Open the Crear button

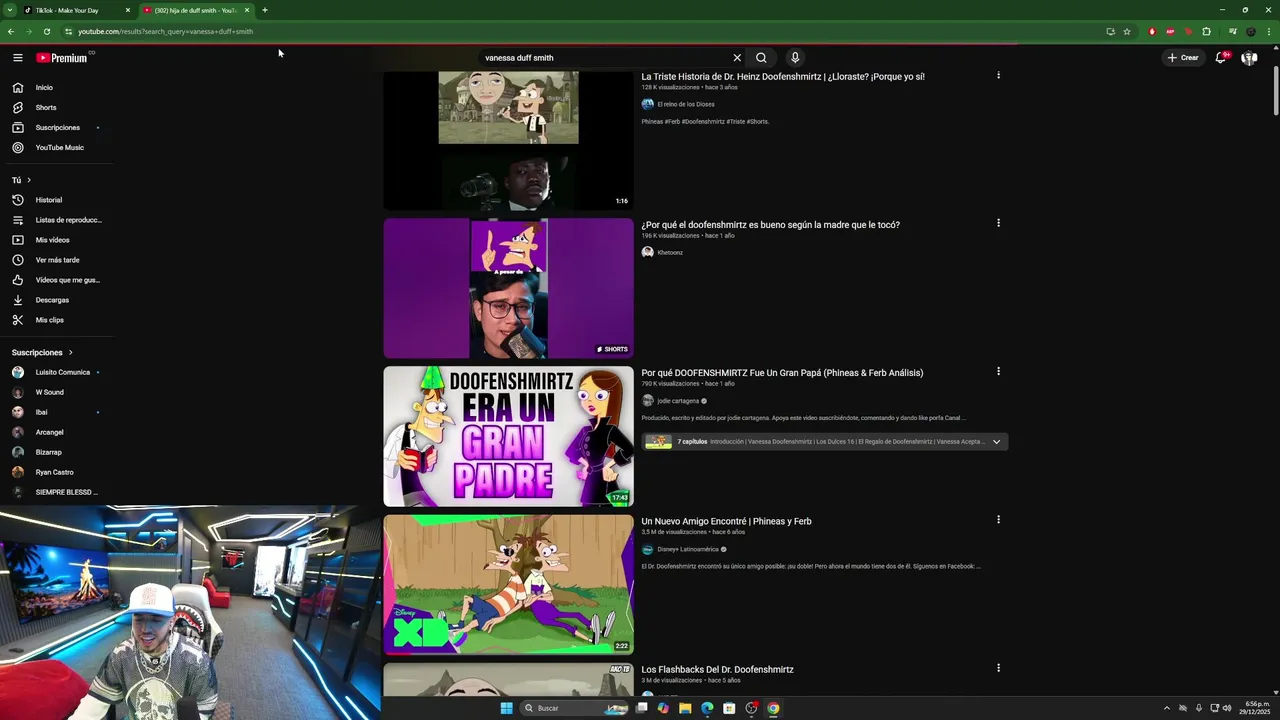click(1183, 58)
